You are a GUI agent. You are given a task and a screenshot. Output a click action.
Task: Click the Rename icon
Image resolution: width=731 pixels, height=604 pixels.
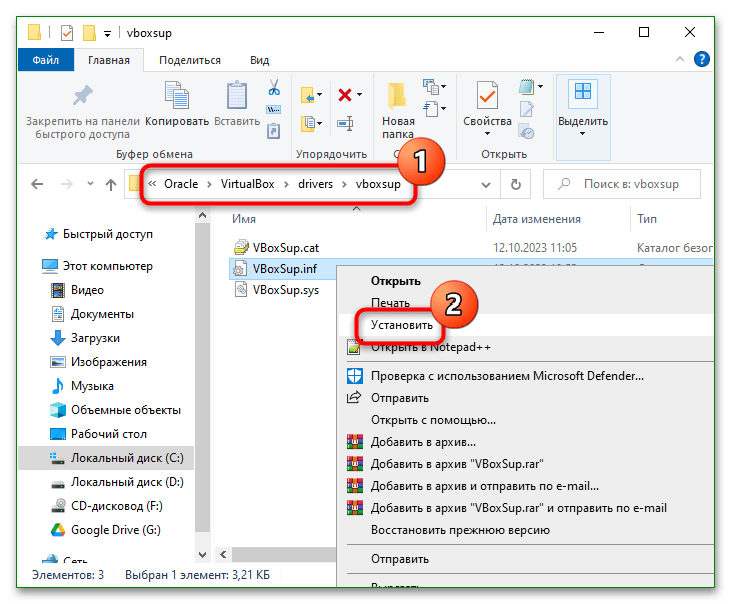345,124
